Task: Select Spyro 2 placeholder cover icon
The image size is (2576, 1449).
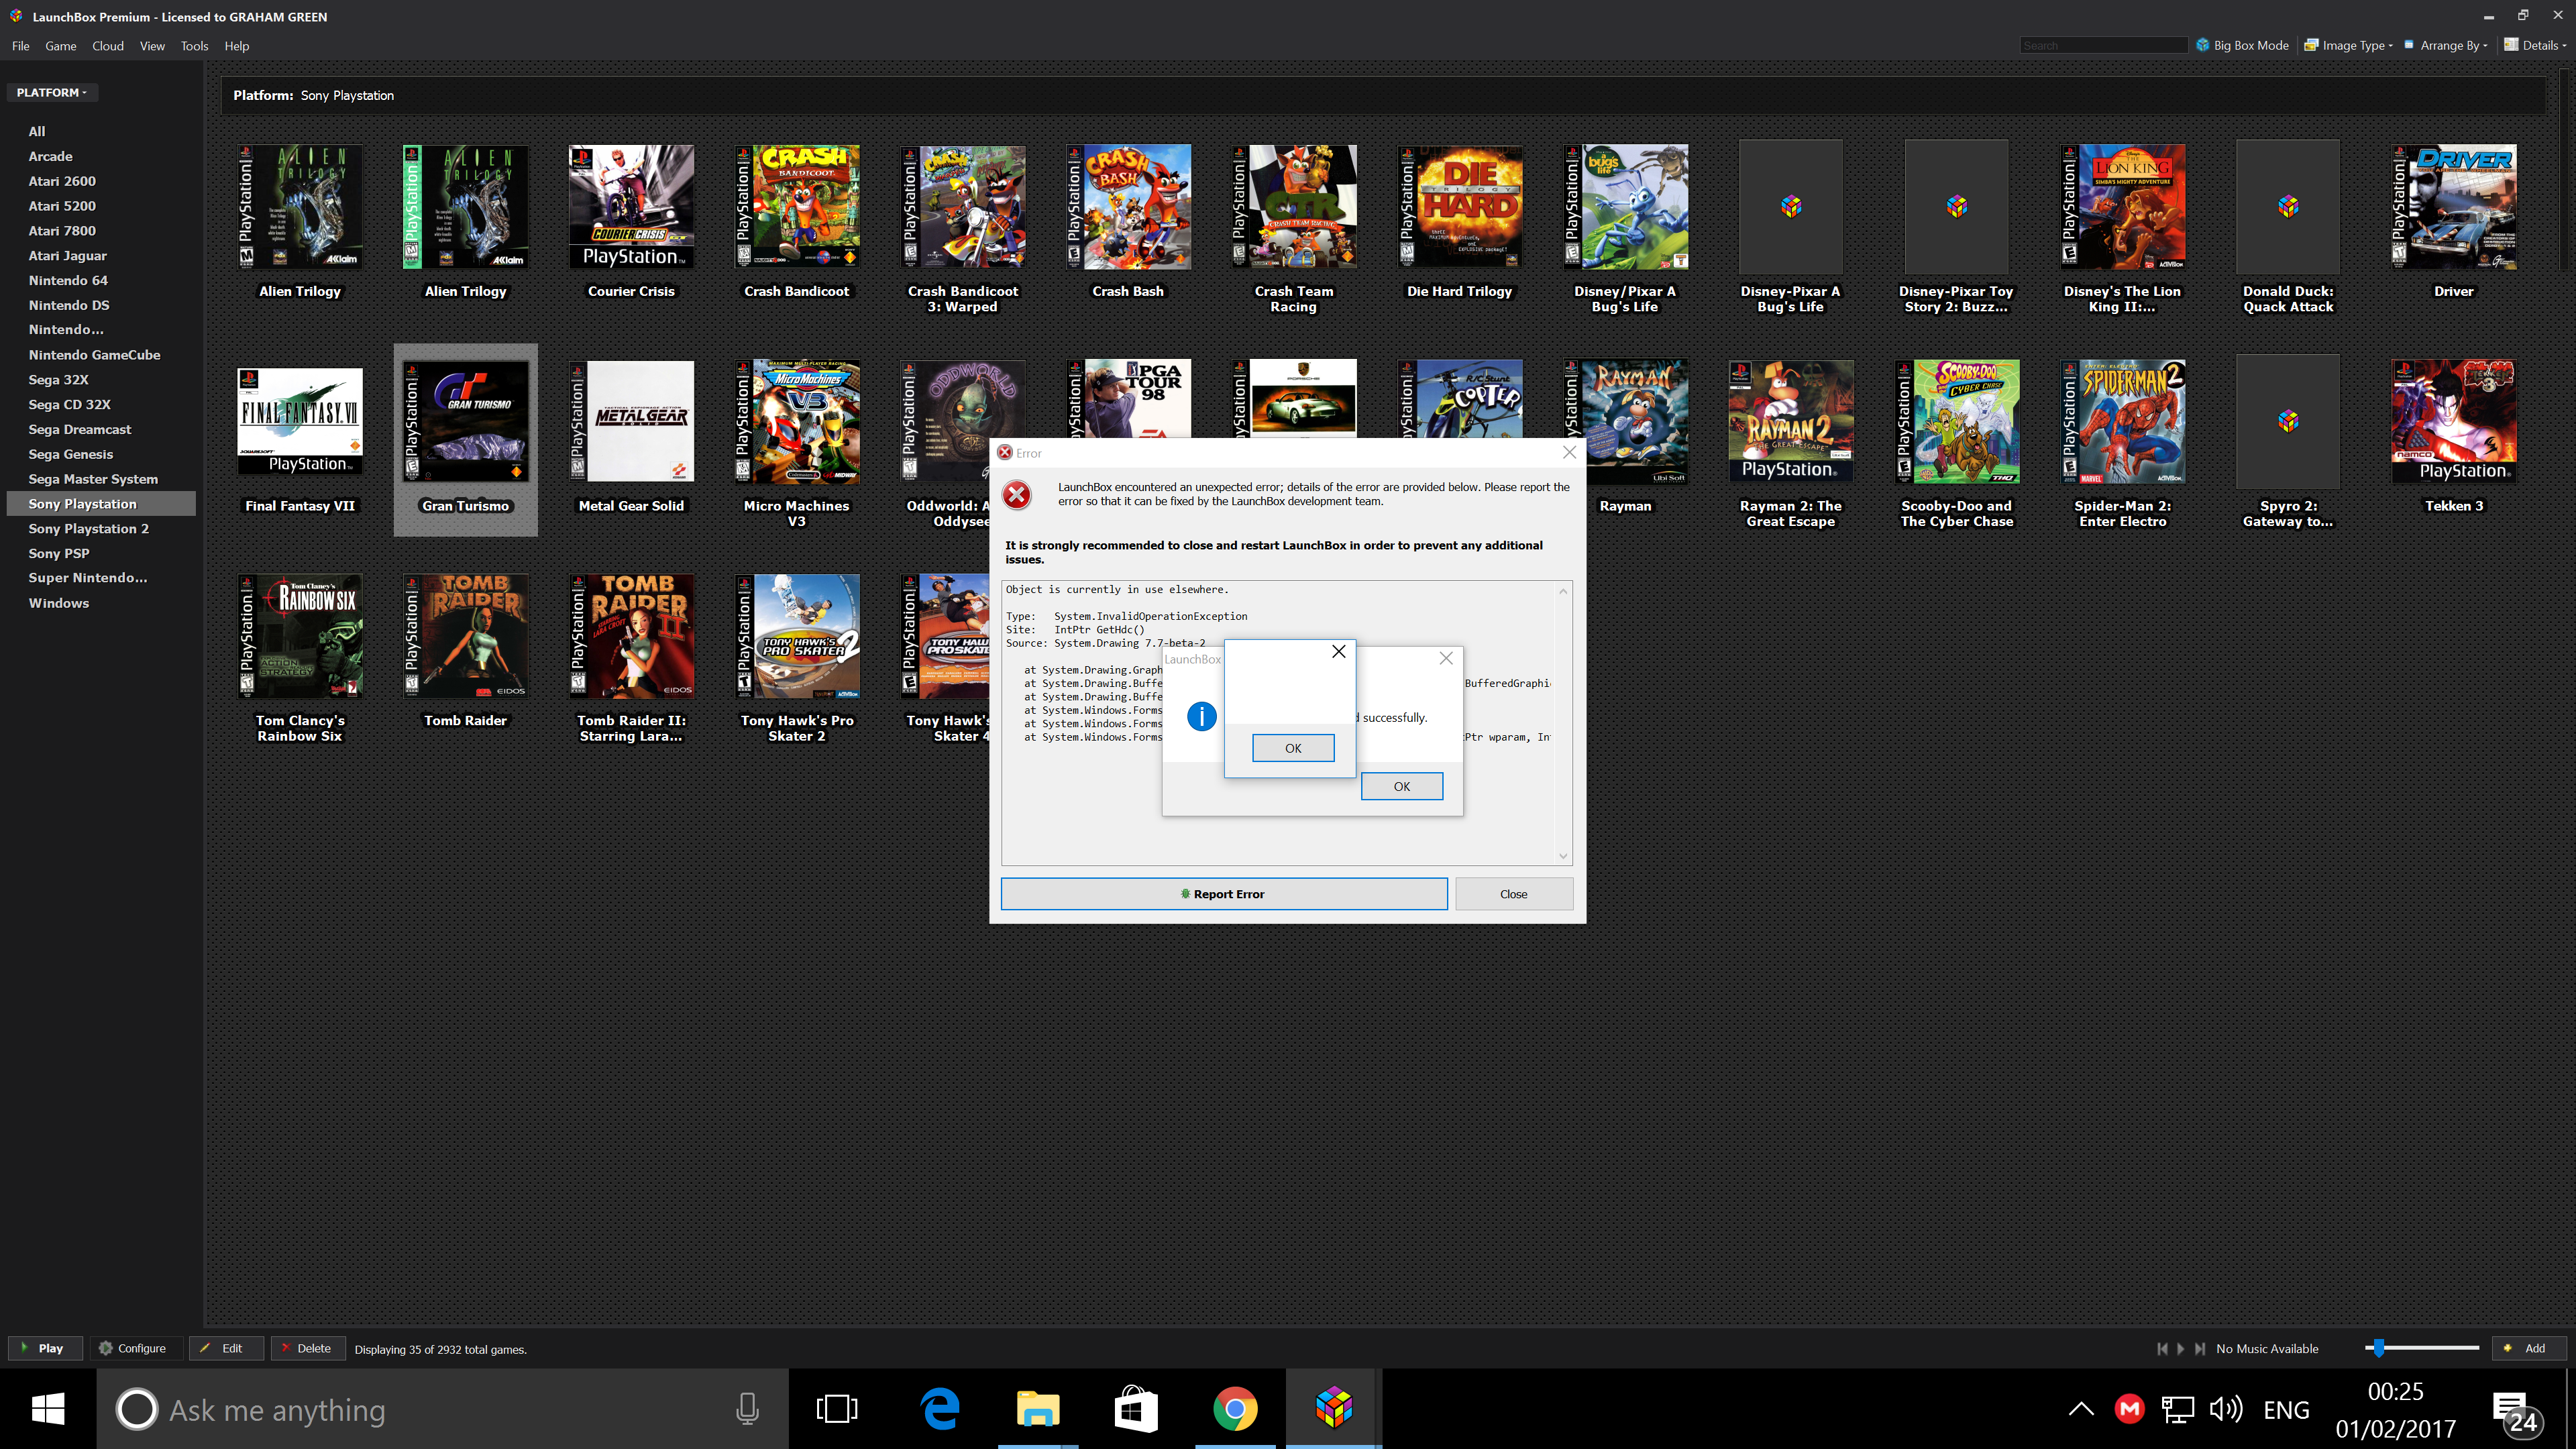Action: pos(2288,421)
